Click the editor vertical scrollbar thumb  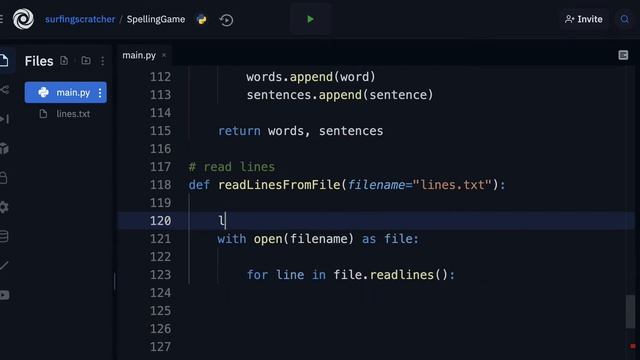(x=631, y=311)
